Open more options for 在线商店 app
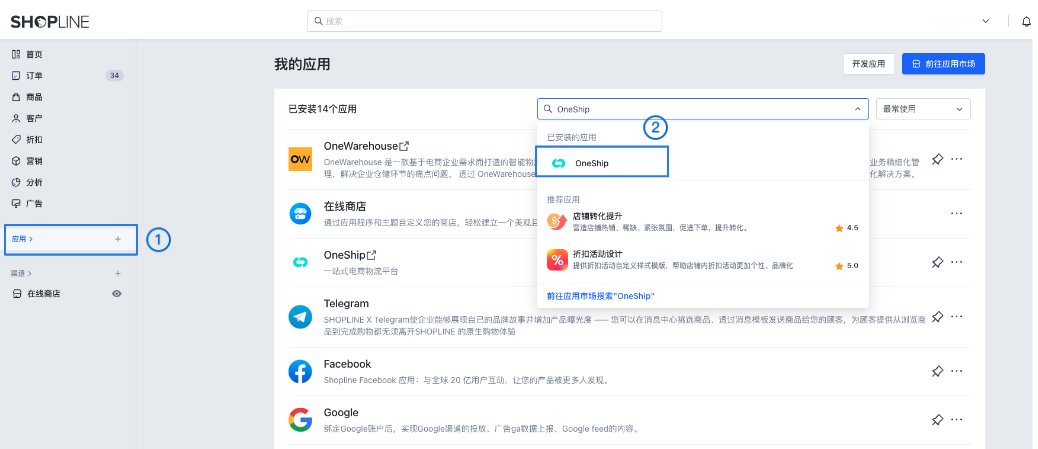 click(957, 213)
